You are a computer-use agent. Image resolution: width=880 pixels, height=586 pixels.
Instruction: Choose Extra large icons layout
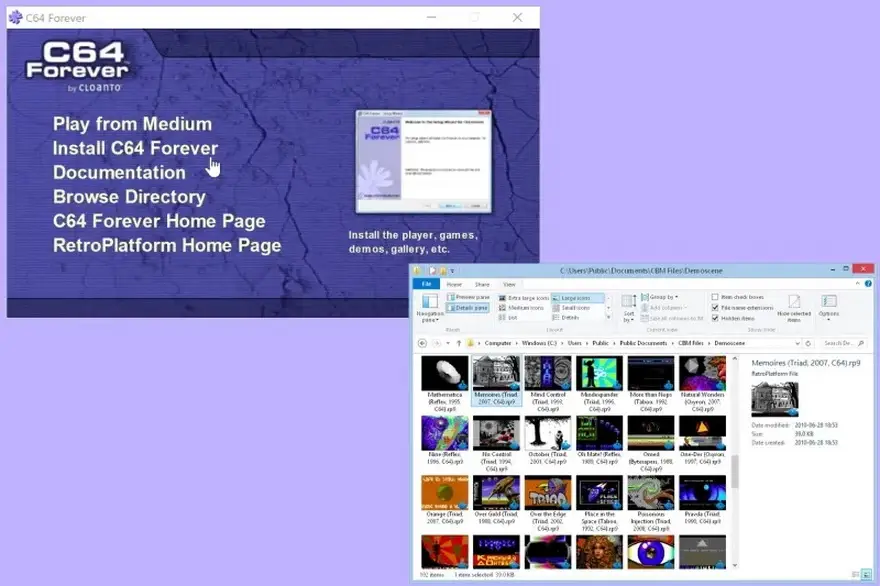pyautogui.click(x=524, y=298)
